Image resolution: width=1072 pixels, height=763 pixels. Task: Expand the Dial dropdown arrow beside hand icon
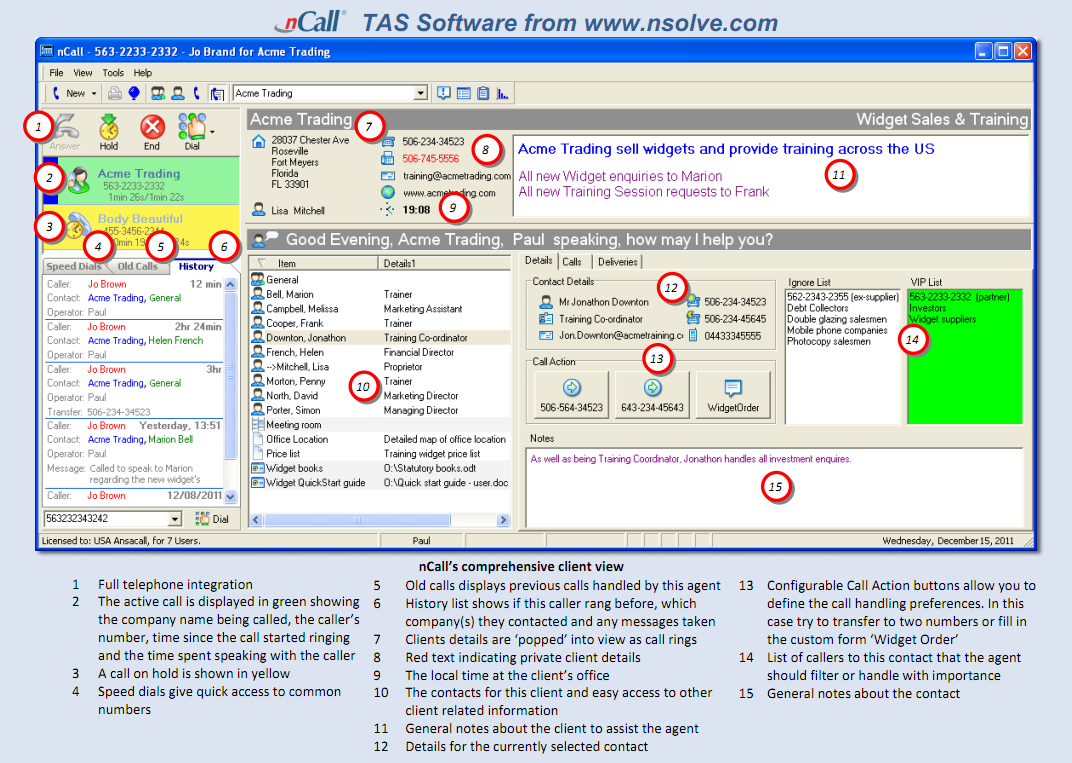[x=213, y=132]
